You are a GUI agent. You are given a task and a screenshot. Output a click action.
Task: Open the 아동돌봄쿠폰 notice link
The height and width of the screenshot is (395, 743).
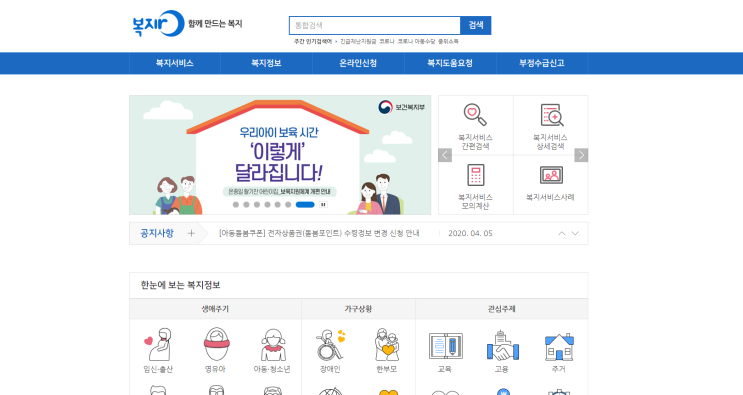click(319, 233)
